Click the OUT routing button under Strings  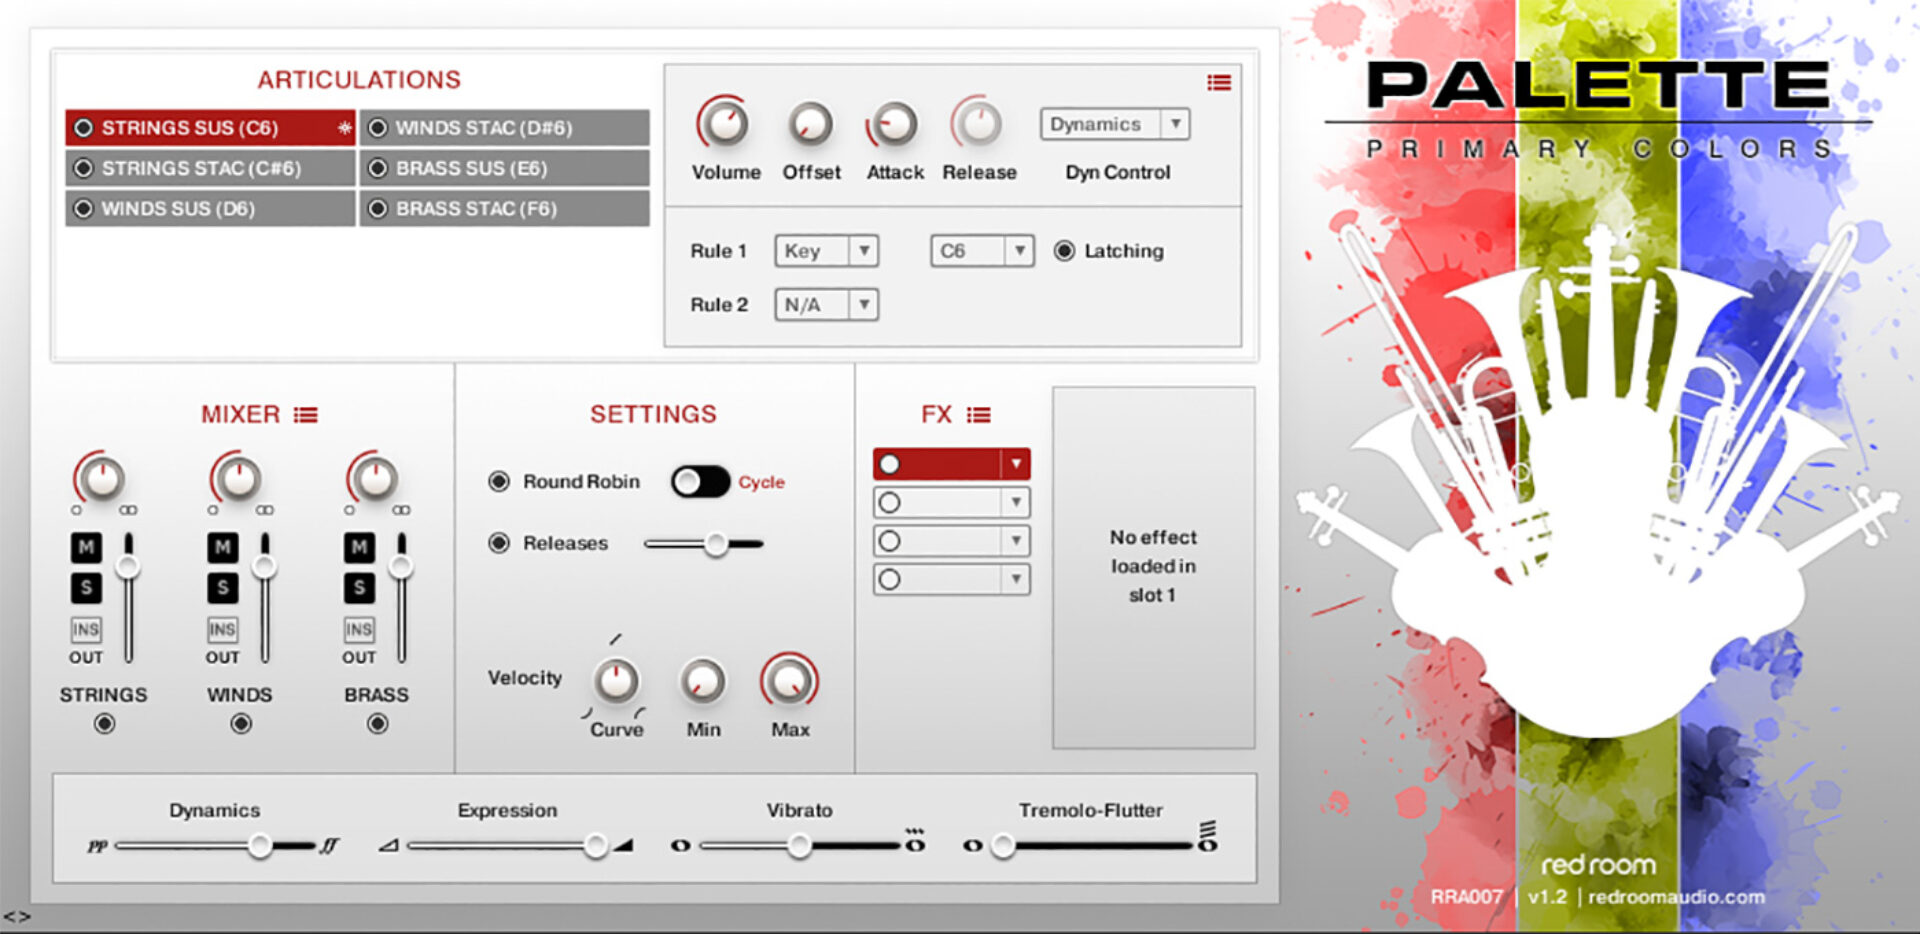point(86,657)
